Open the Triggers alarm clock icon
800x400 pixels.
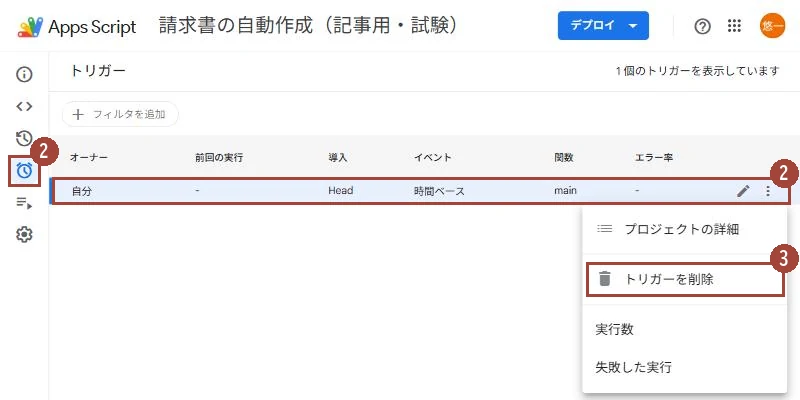coord(24,170)
